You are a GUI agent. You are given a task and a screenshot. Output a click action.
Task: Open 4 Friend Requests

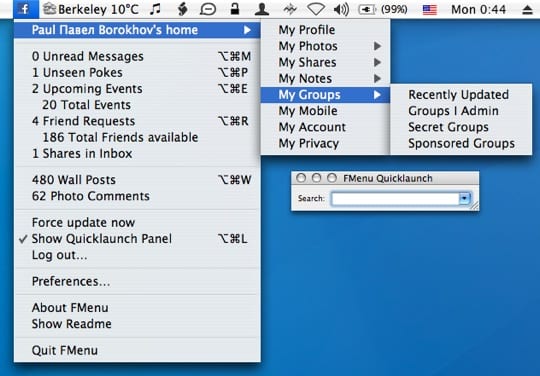pyautogui.click(x=137, y=121)
